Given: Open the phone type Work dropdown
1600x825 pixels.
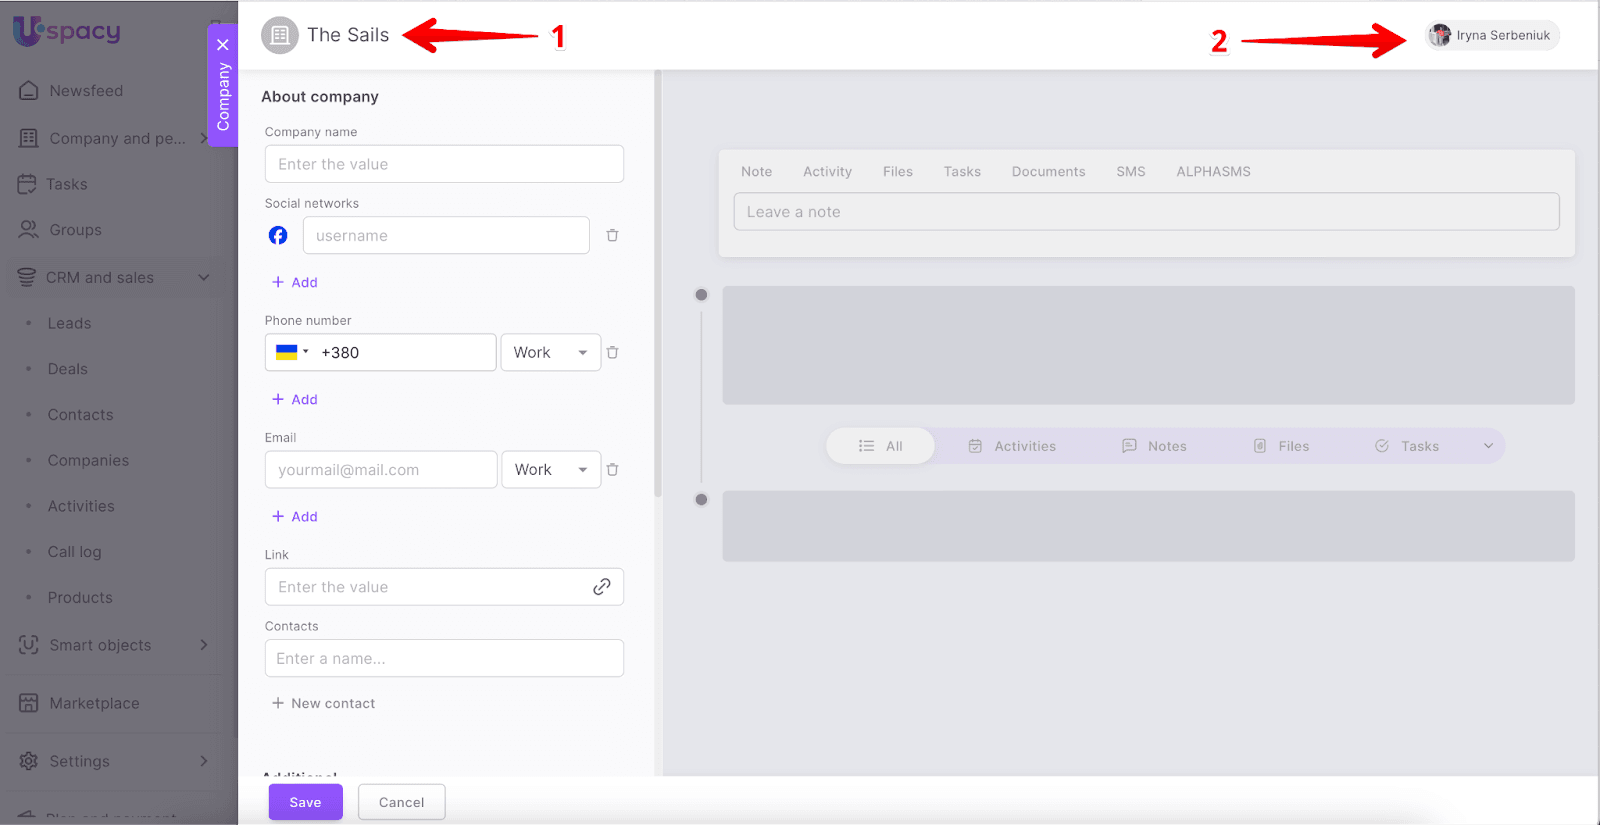Looking at the screenshot, I should (550, 352).
